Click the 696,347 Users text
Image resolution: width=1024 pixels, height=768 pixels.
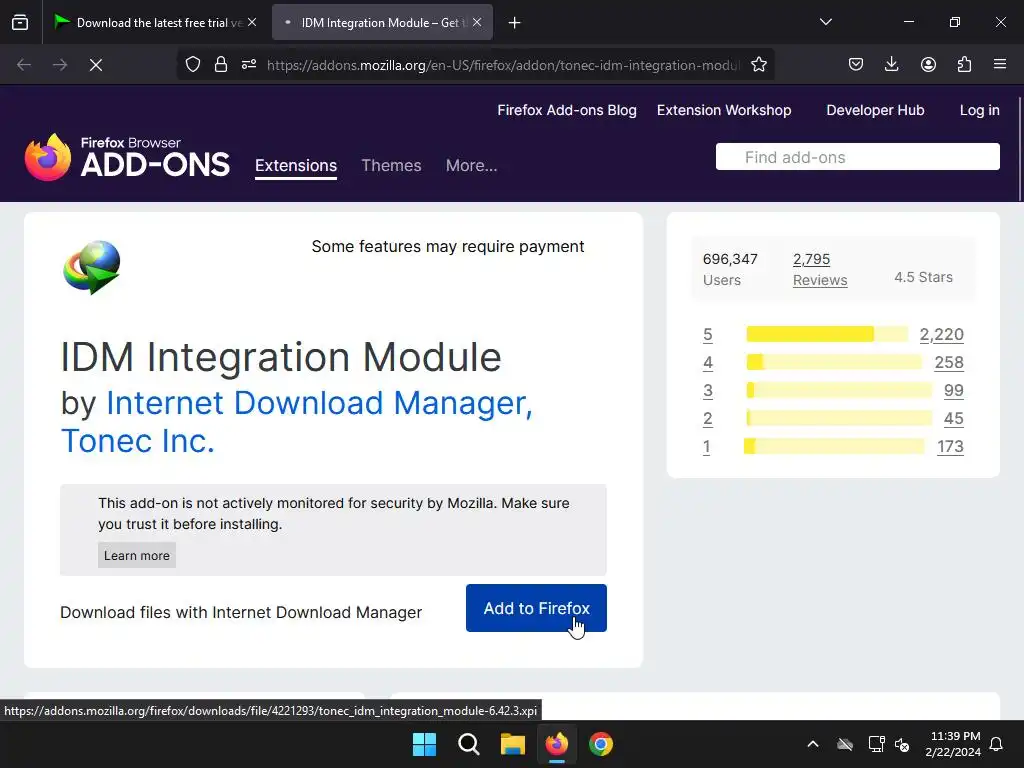pos(730,269)
